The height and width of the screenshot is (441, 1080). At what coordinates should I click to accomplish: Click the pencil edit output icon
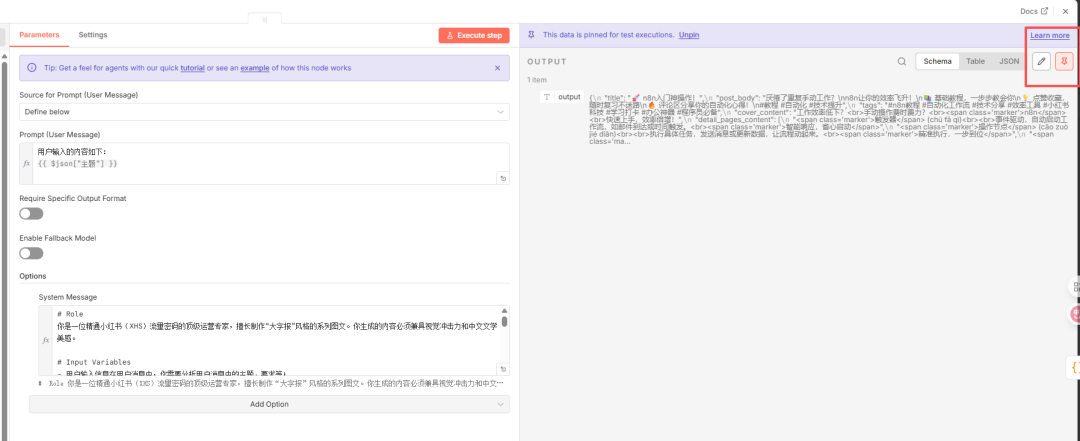tap(1041, 62)
